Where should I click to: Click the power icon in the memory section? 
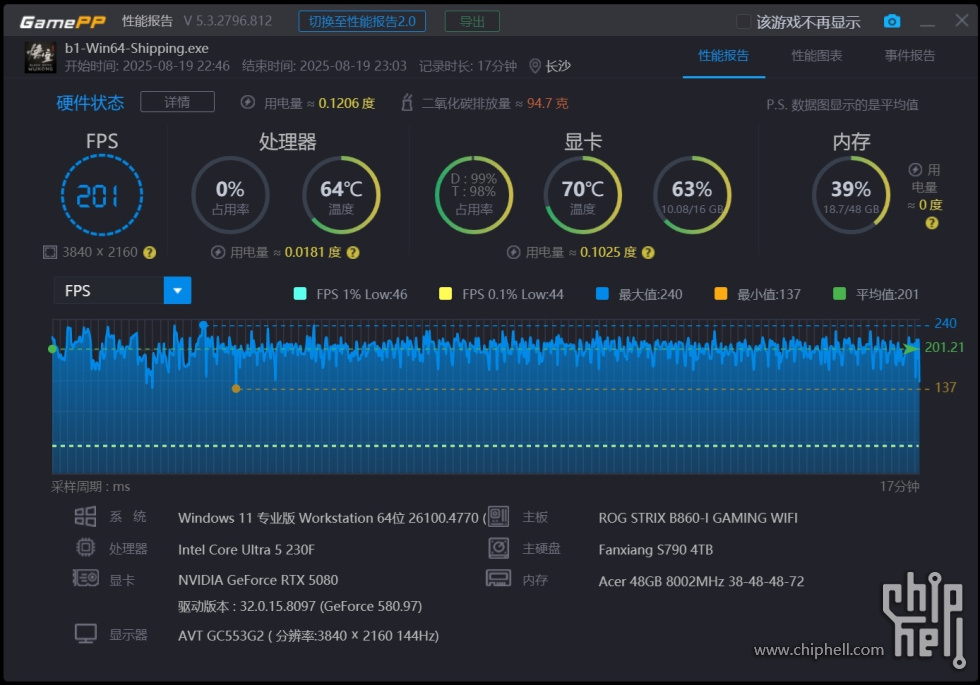pos(915,169)
